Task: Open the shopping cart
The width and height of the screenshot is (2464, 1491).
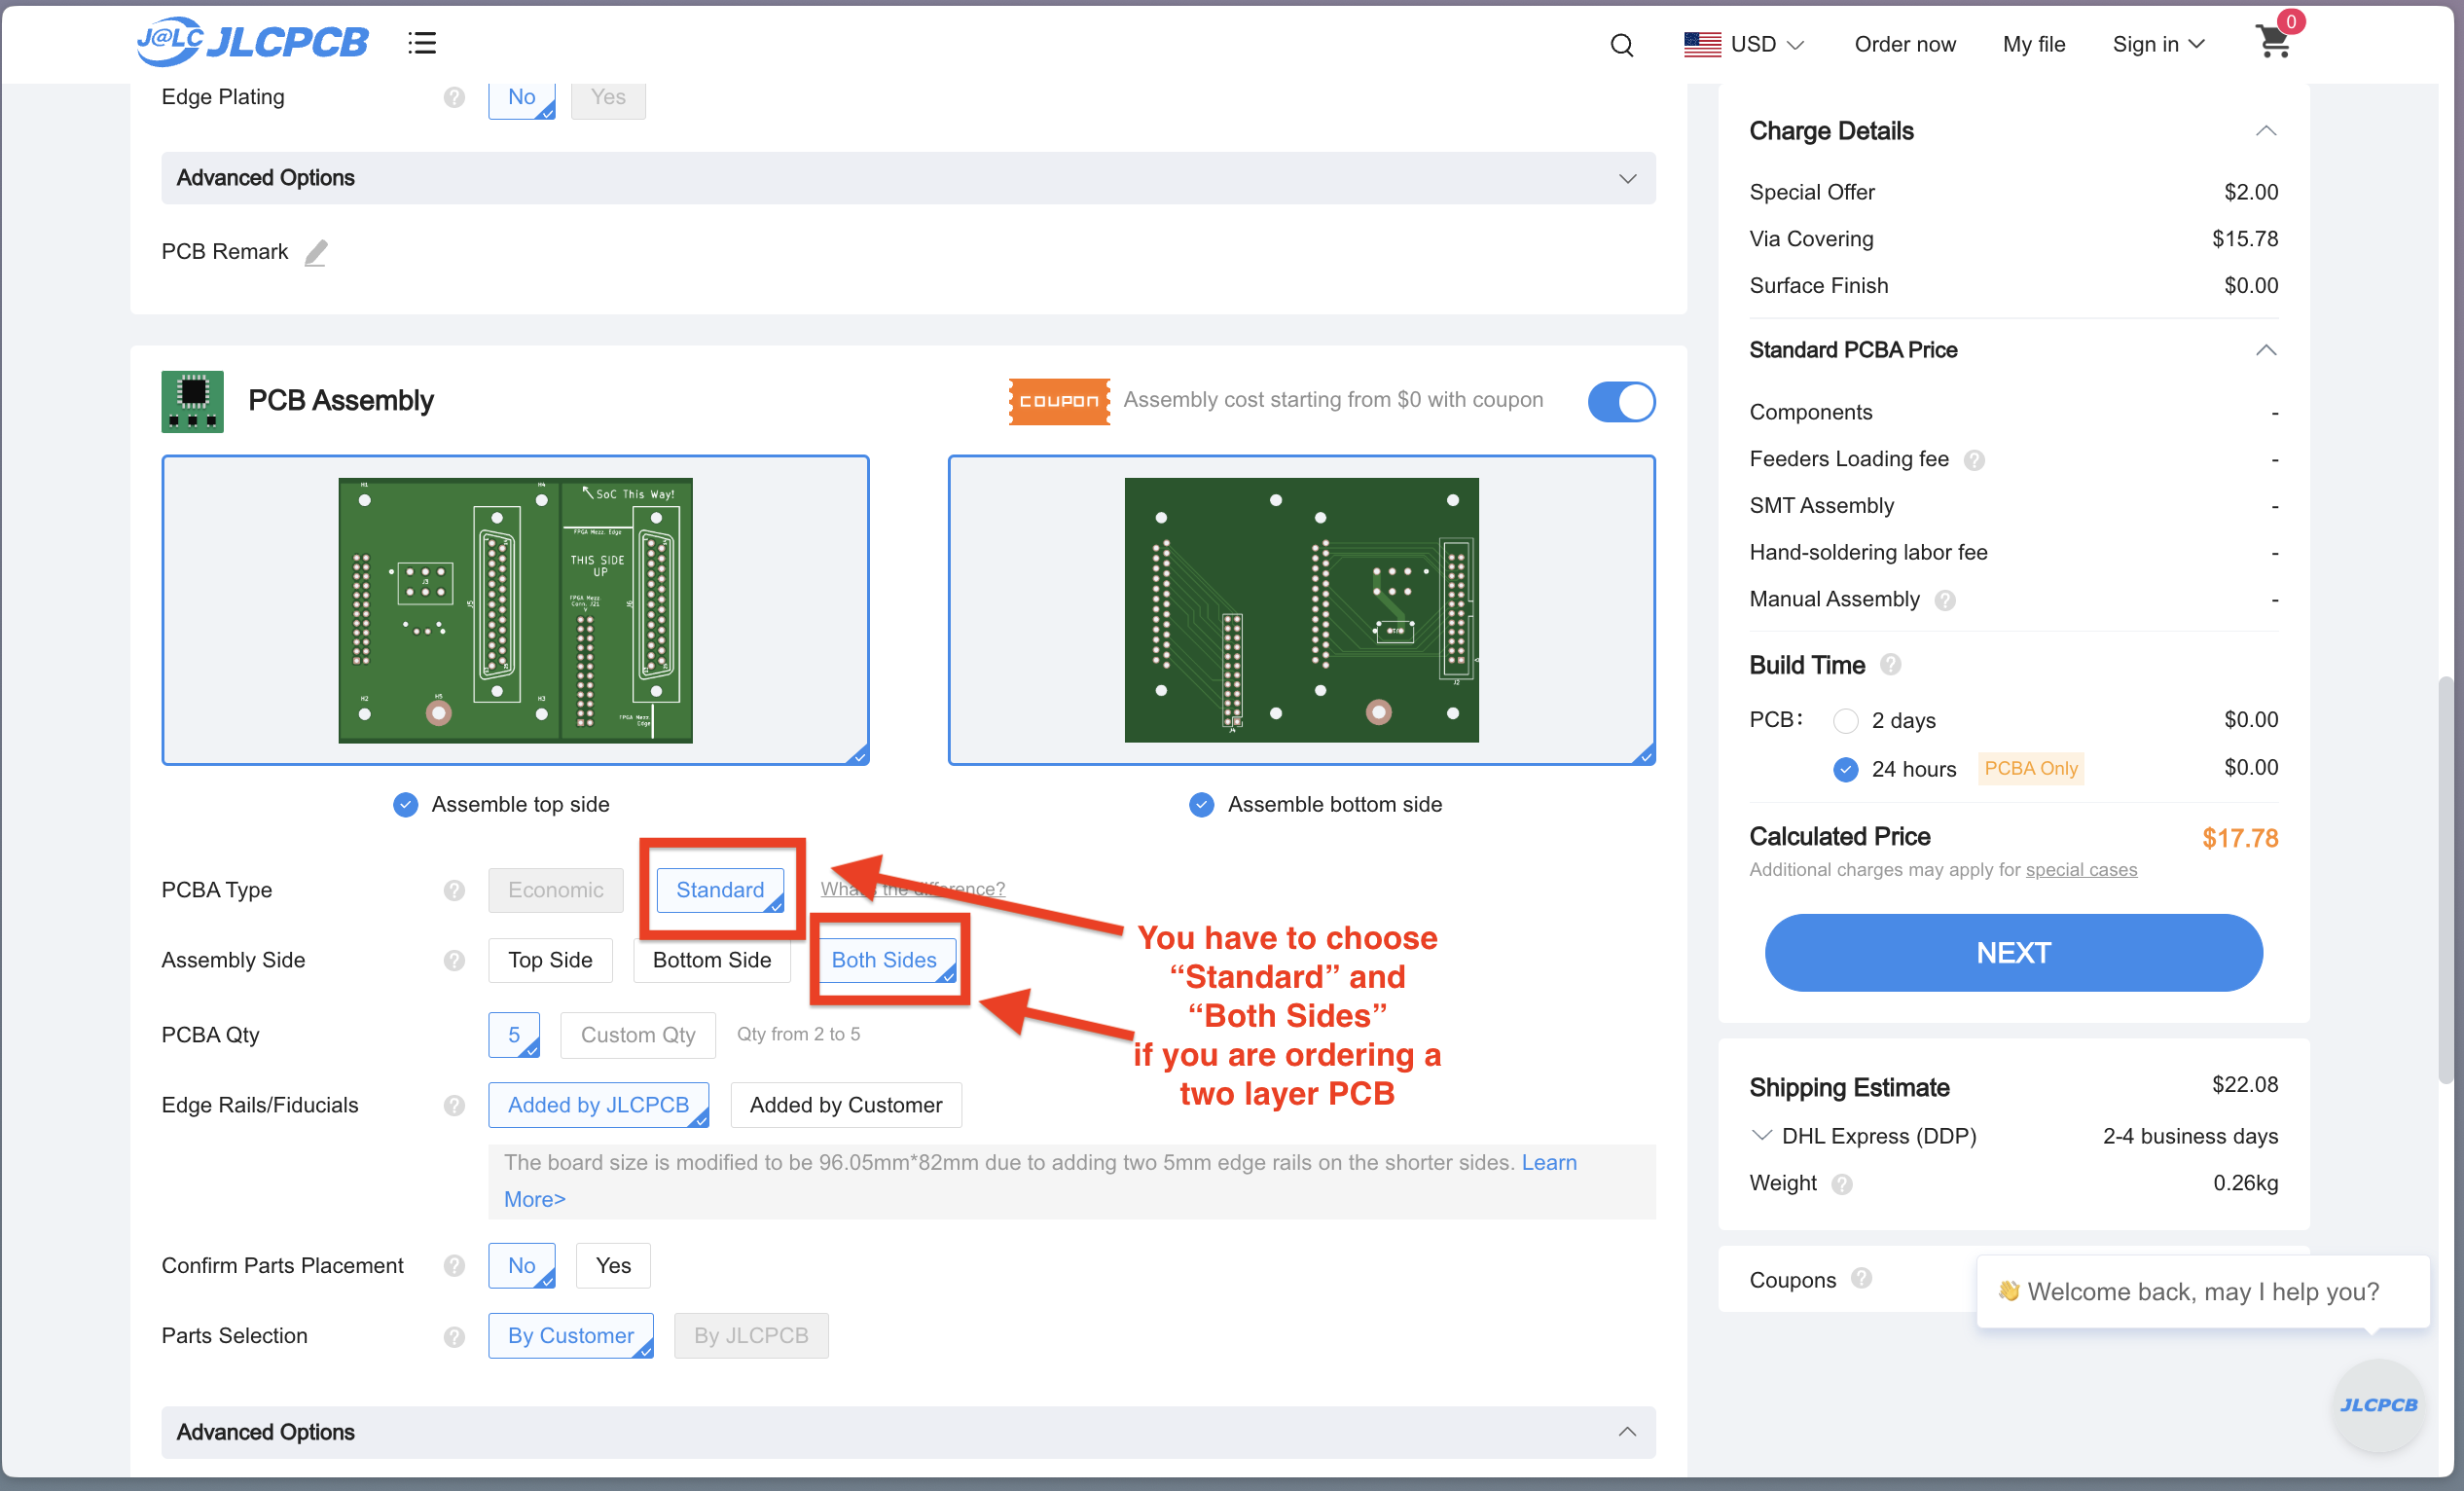Action: click(x=2273, y=42)
